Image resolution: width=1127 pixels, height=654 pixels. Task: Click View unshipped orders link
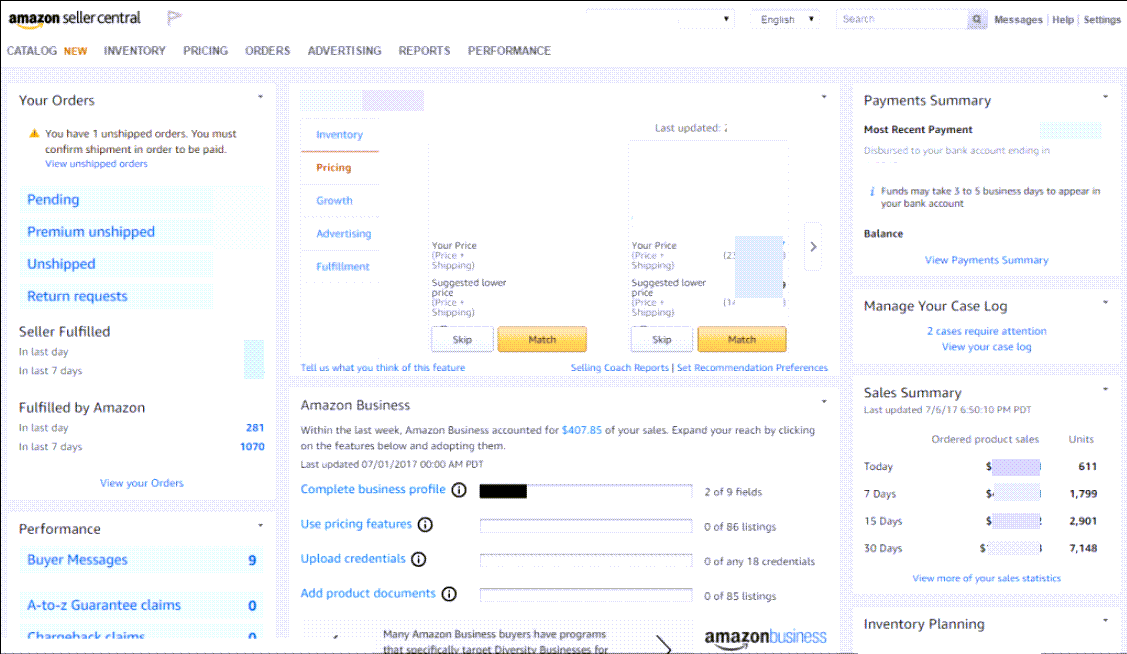(96, 164)
